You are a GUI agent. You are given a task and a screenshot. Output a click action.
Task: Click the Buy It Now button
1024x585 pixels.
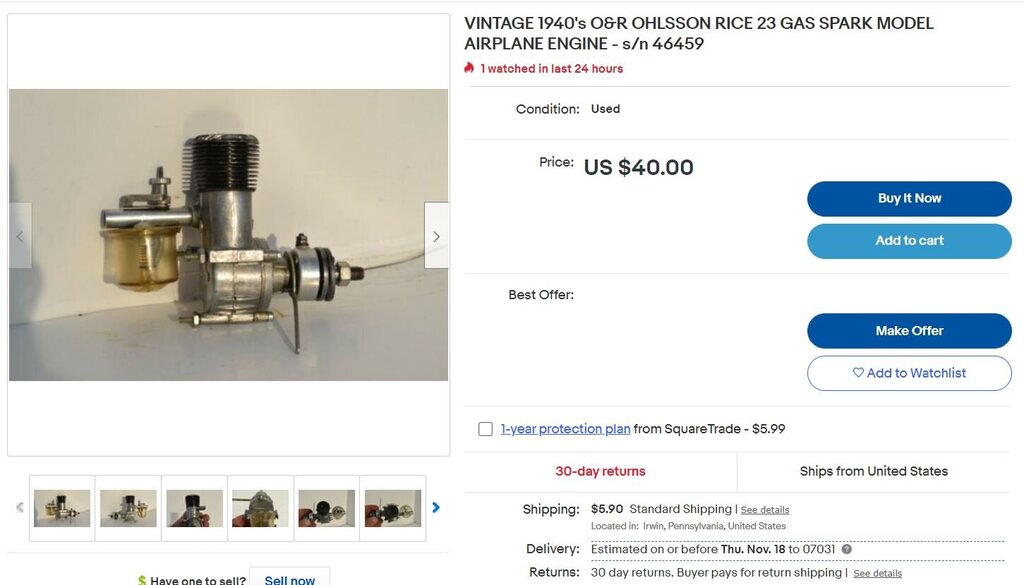909,198
